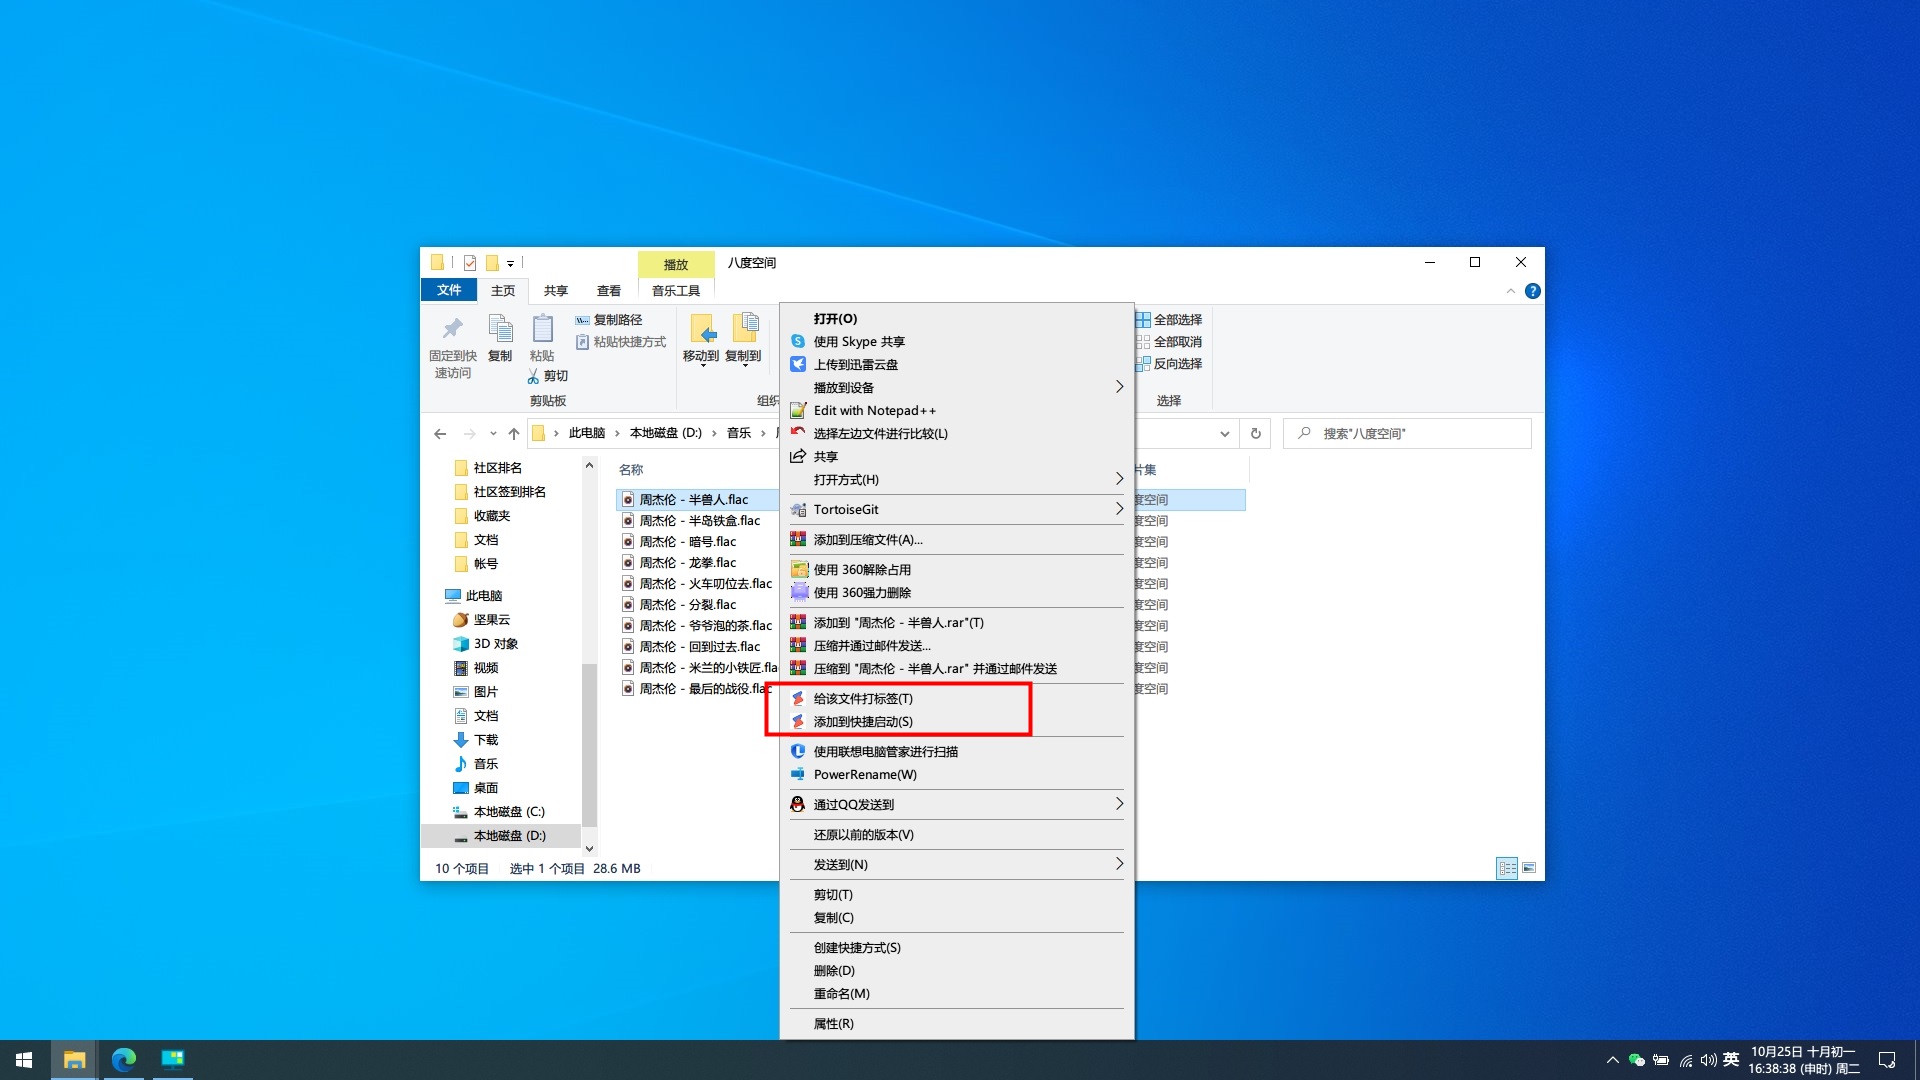The width and height of the screenshot is (1920, 1080).
Task: Open the View ribbon tab
Action: click(608, 291)
